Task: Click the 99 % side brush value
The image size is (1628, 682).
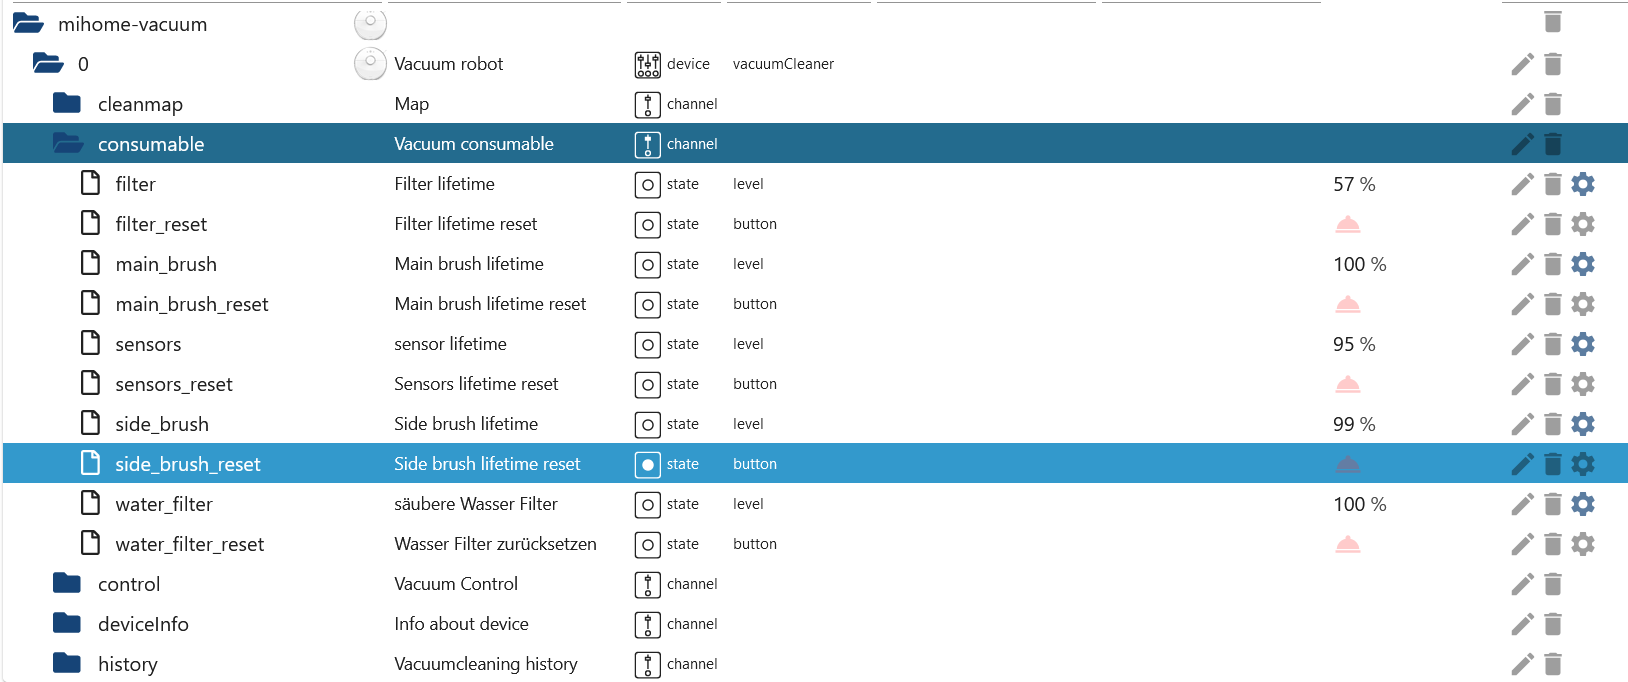Action: (x=1354, y=424)
